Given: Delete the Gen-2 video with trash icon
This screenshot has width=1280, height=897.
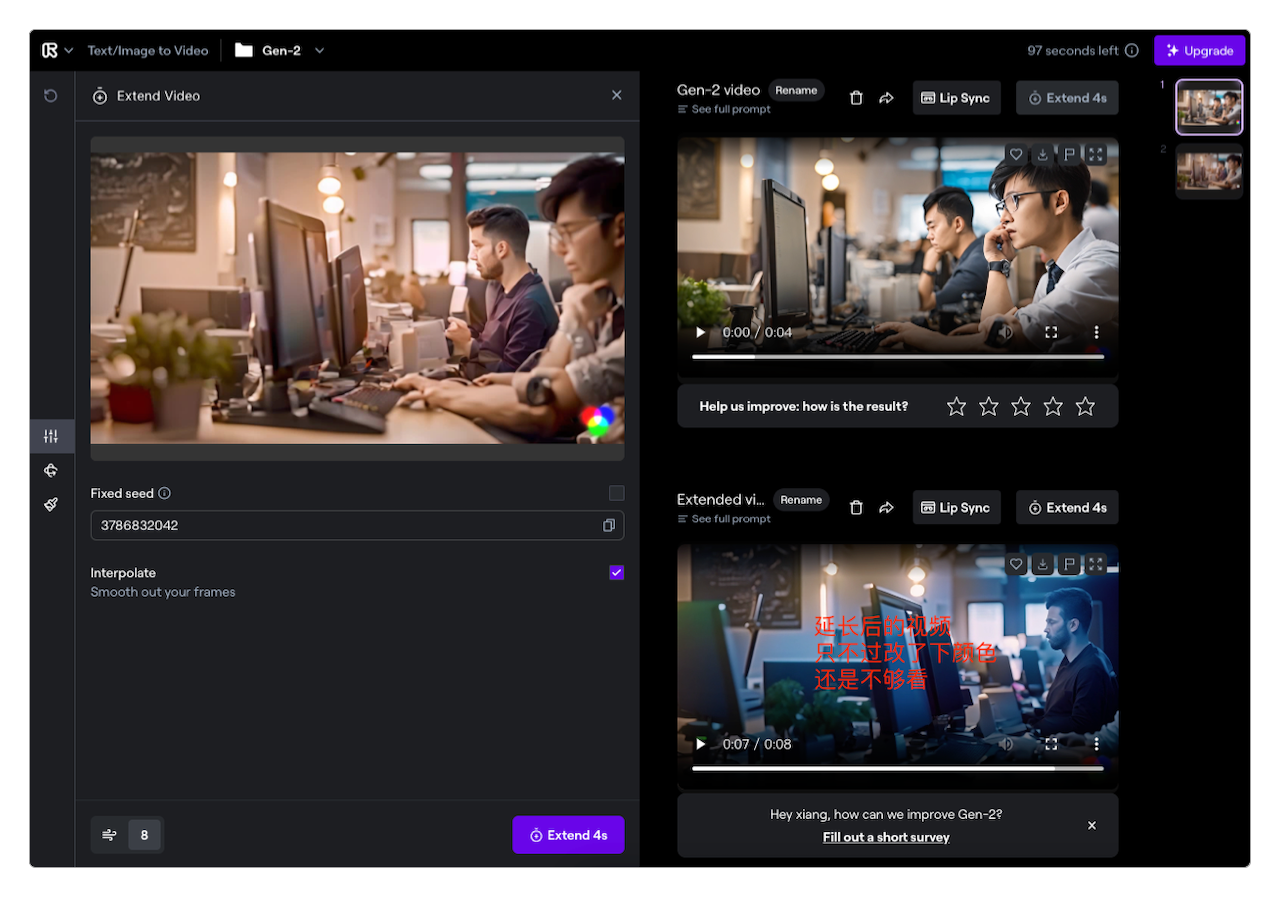Looking at the screenshot, I should pos(856,98).
